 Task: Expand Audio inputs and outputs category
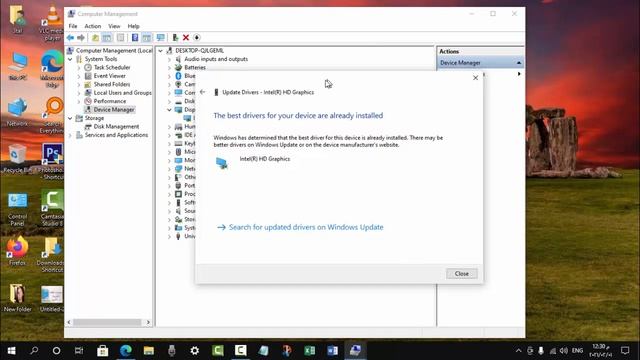(x=169, y=59)
